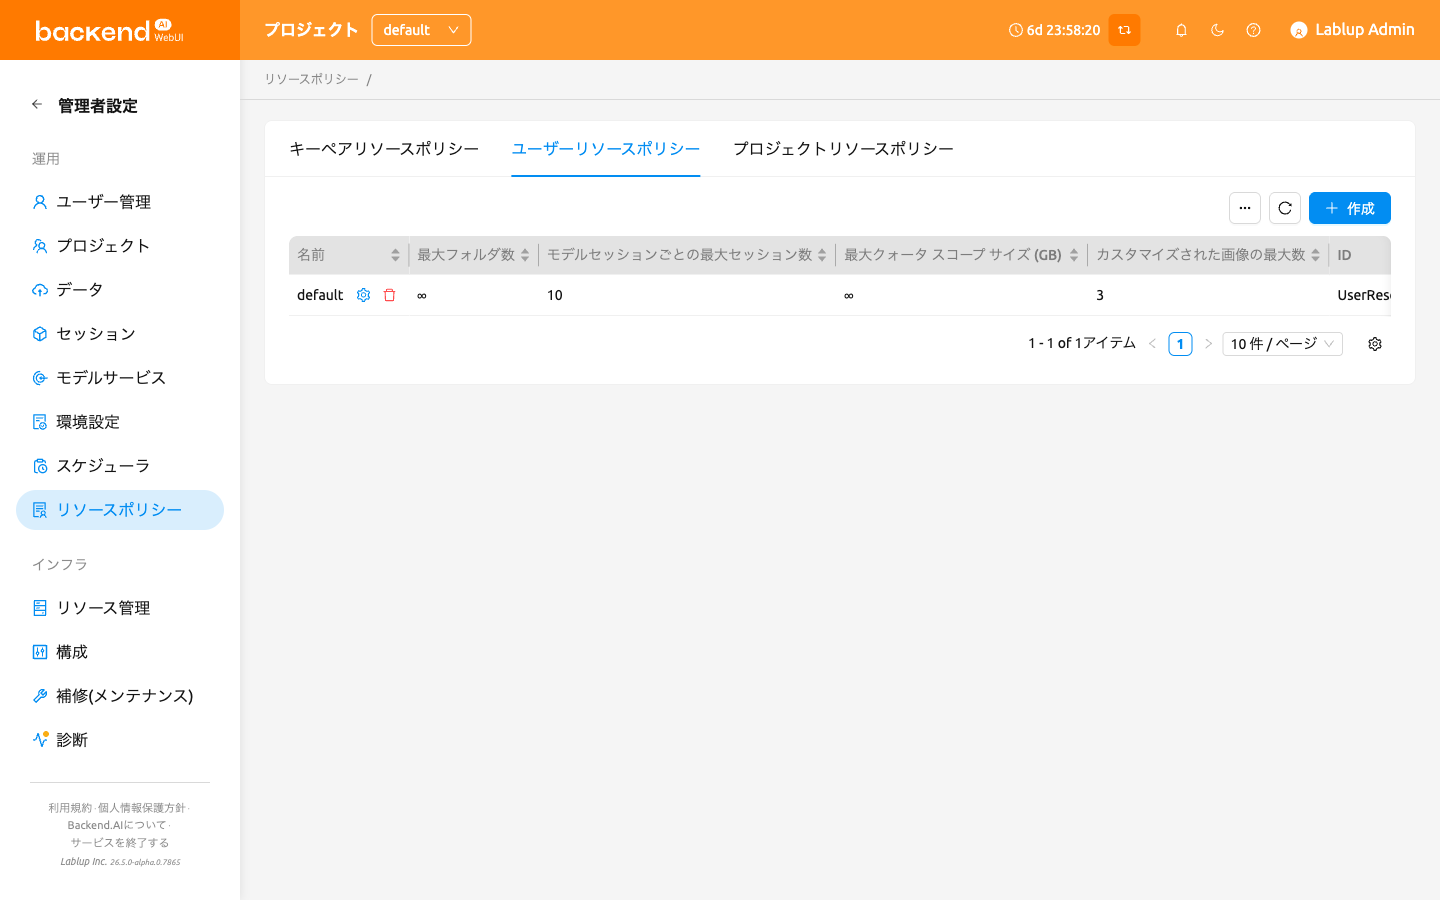Screen dimensions: 1440x900
Task: Click the 作成 create button
Action: tap(1350, 208)
